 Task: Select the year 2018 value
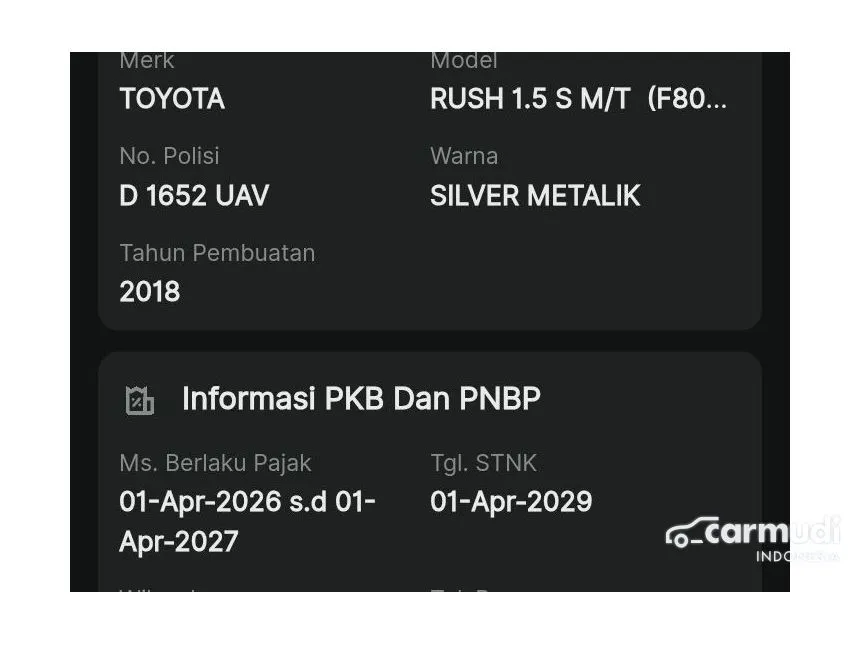[150, 292]
